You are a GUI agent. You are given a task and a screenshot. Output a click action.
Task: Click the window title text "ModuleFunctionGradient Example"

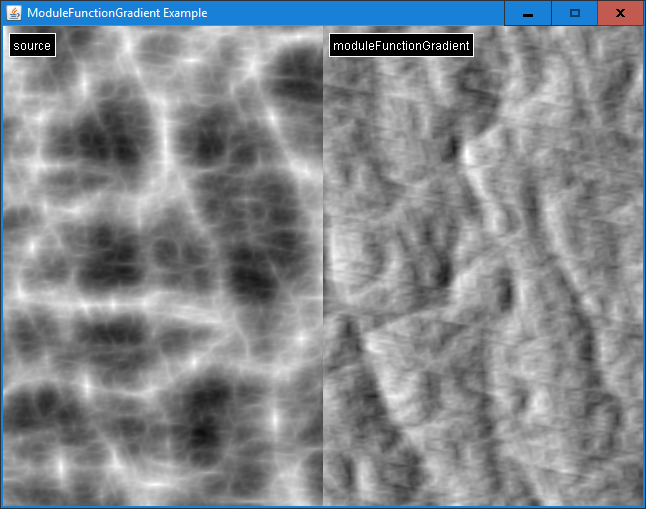(x=117, y=13)
